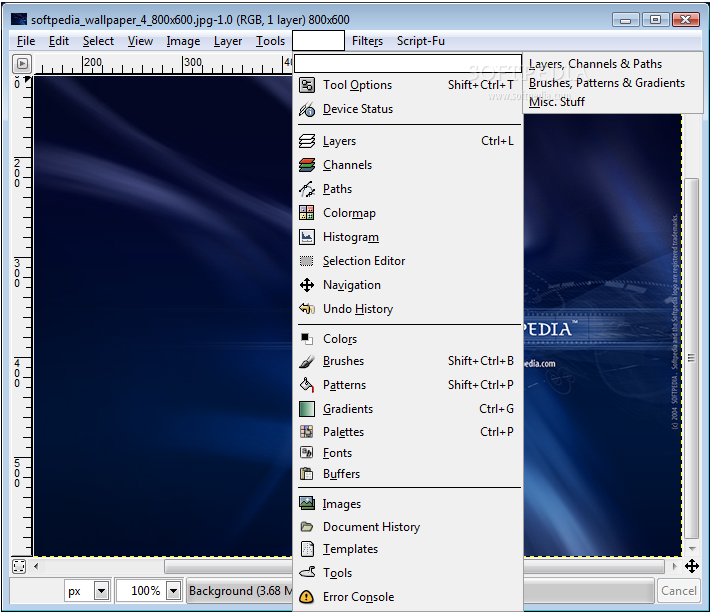Select Histogram menu entry
This screenshot has width=710, height=614.
409,237
